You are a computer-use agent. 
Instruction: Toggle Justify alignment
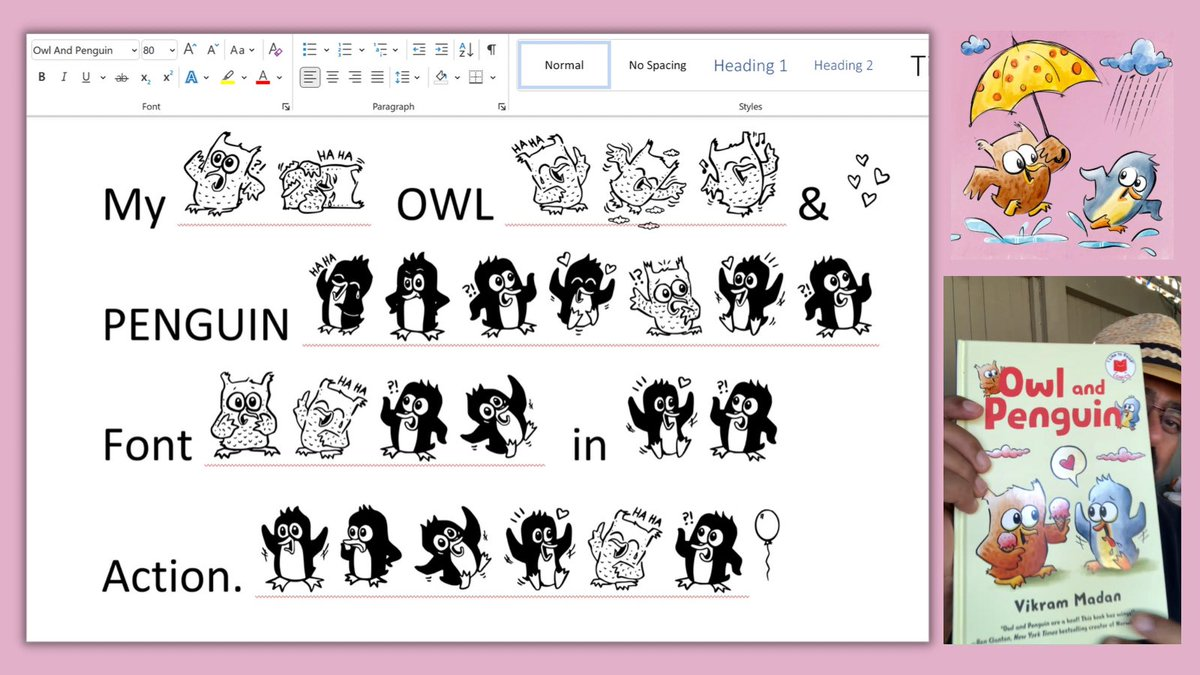[377, 77]
